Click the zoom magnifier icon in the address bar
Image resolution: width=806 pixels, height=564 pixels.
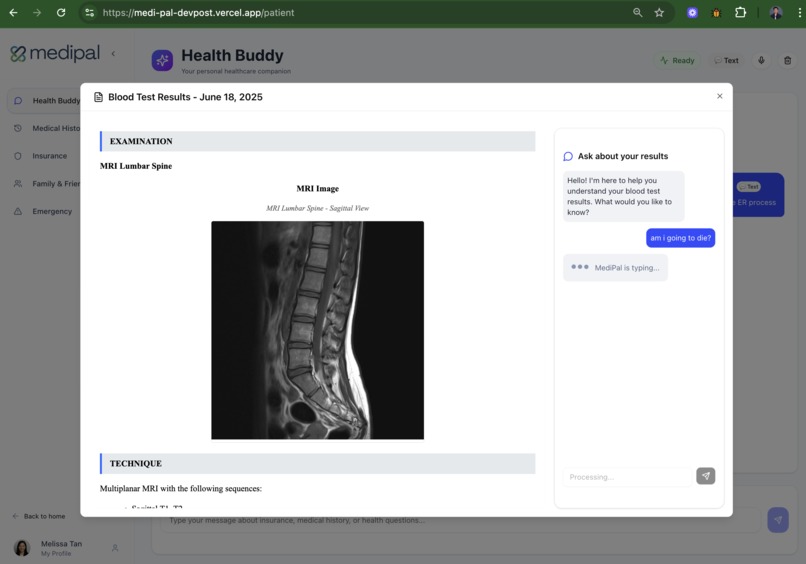coord(637,13)
